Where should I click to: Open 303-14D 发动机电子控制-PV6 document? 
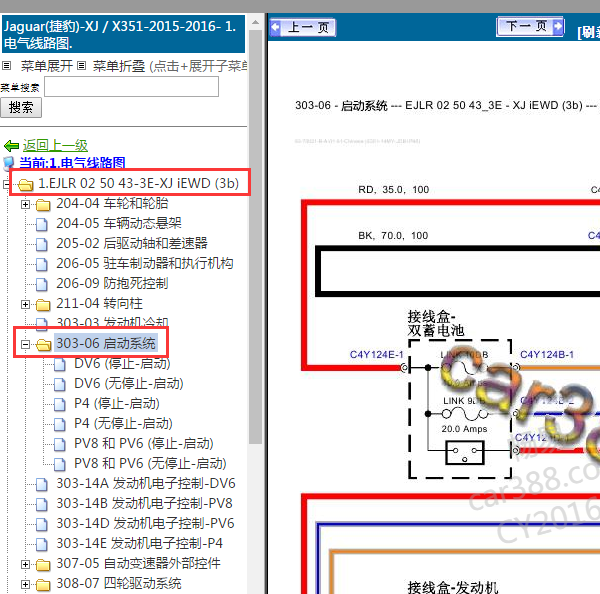tap(145, 523)
